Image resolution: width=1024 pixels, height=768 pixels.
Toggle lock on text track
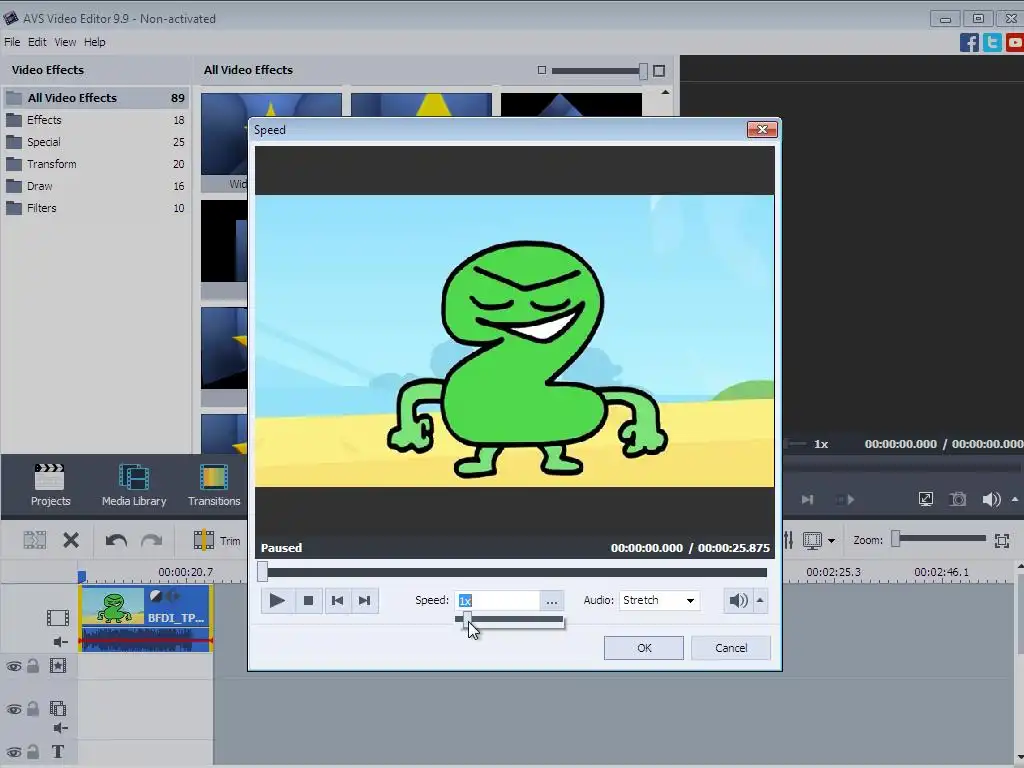click(x=33, y=752)
